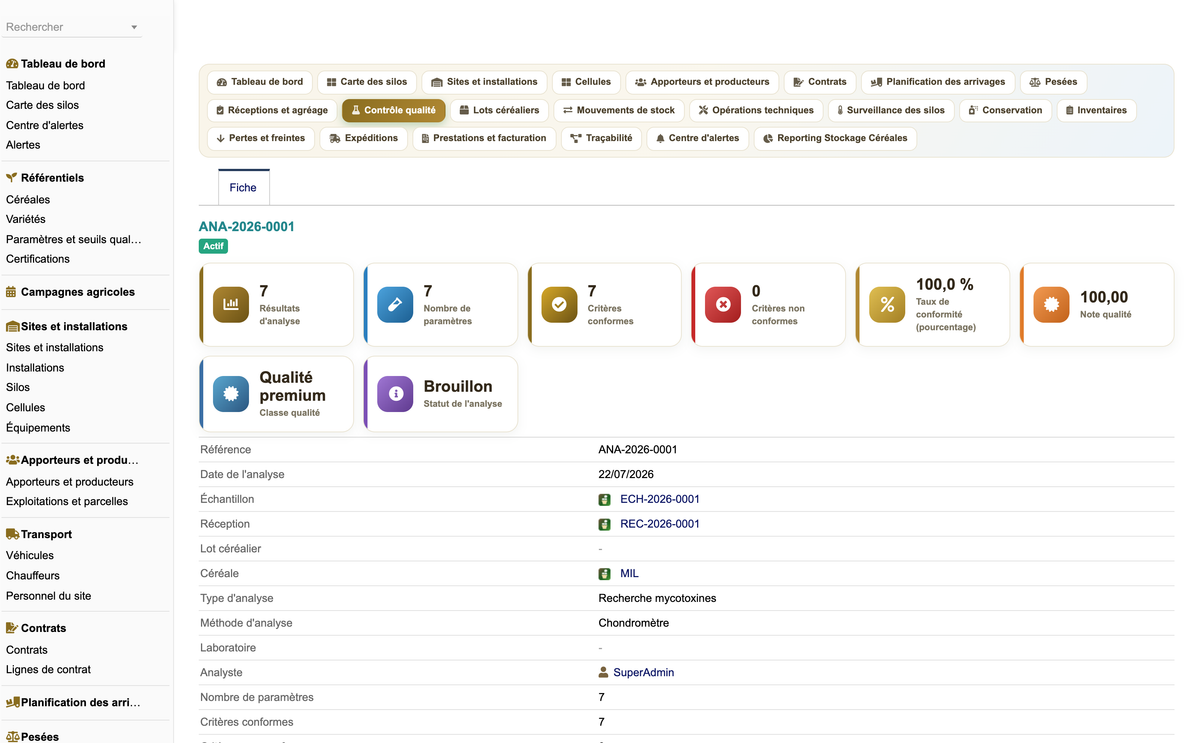Click the icon beside ECH-2026-0001

coord(604,499)
